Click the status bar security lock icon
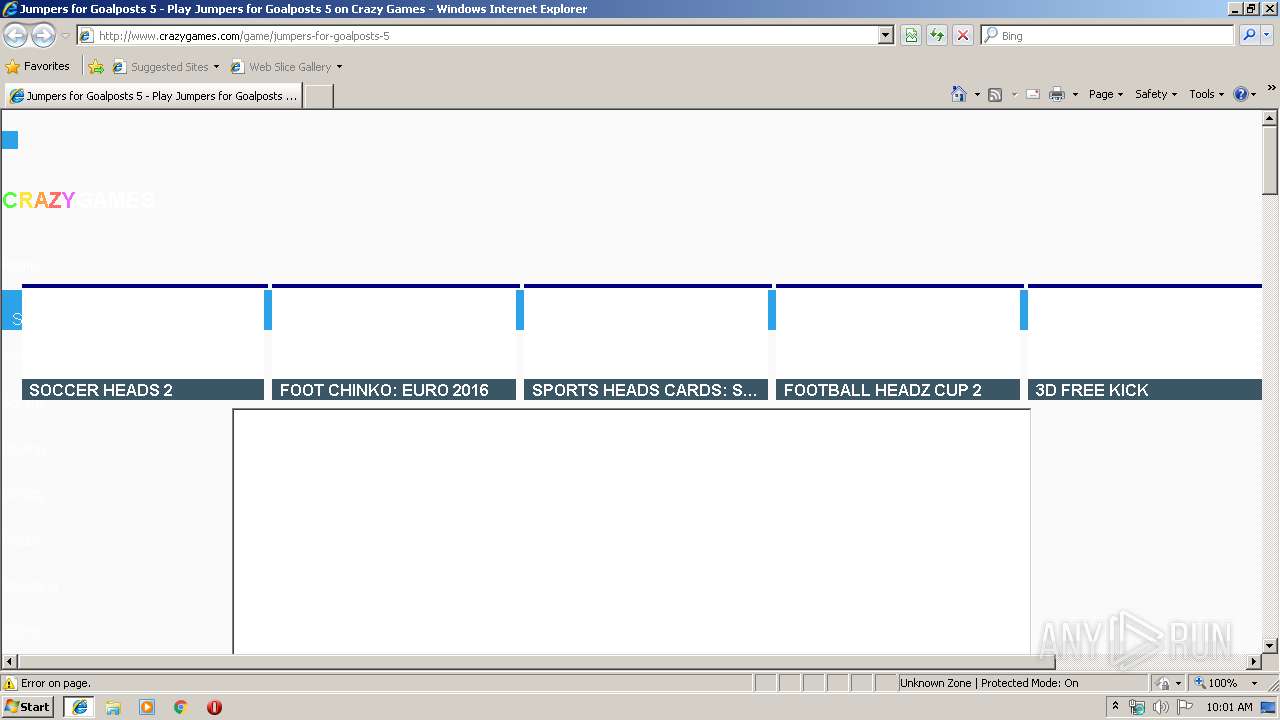The image size is (1280, 720). (x=1163, y=683)
